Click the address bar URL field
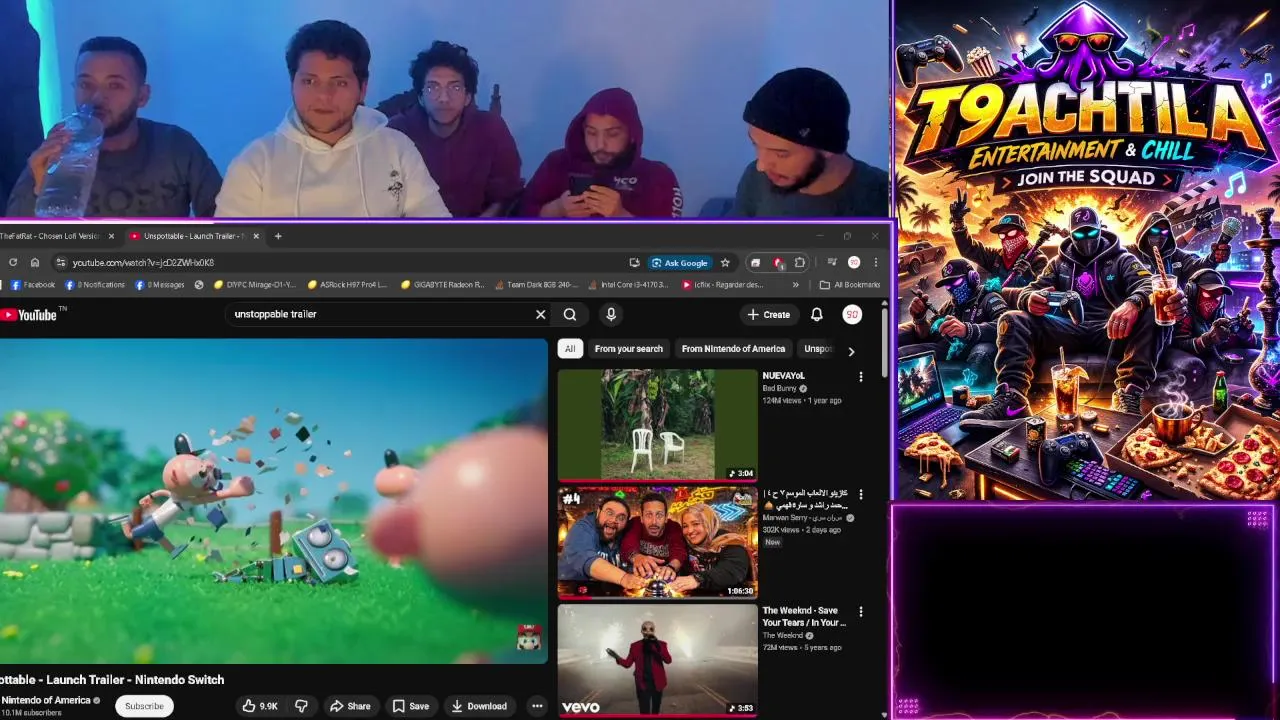Viewport: 1280px width, 720px height. point(340,262)
